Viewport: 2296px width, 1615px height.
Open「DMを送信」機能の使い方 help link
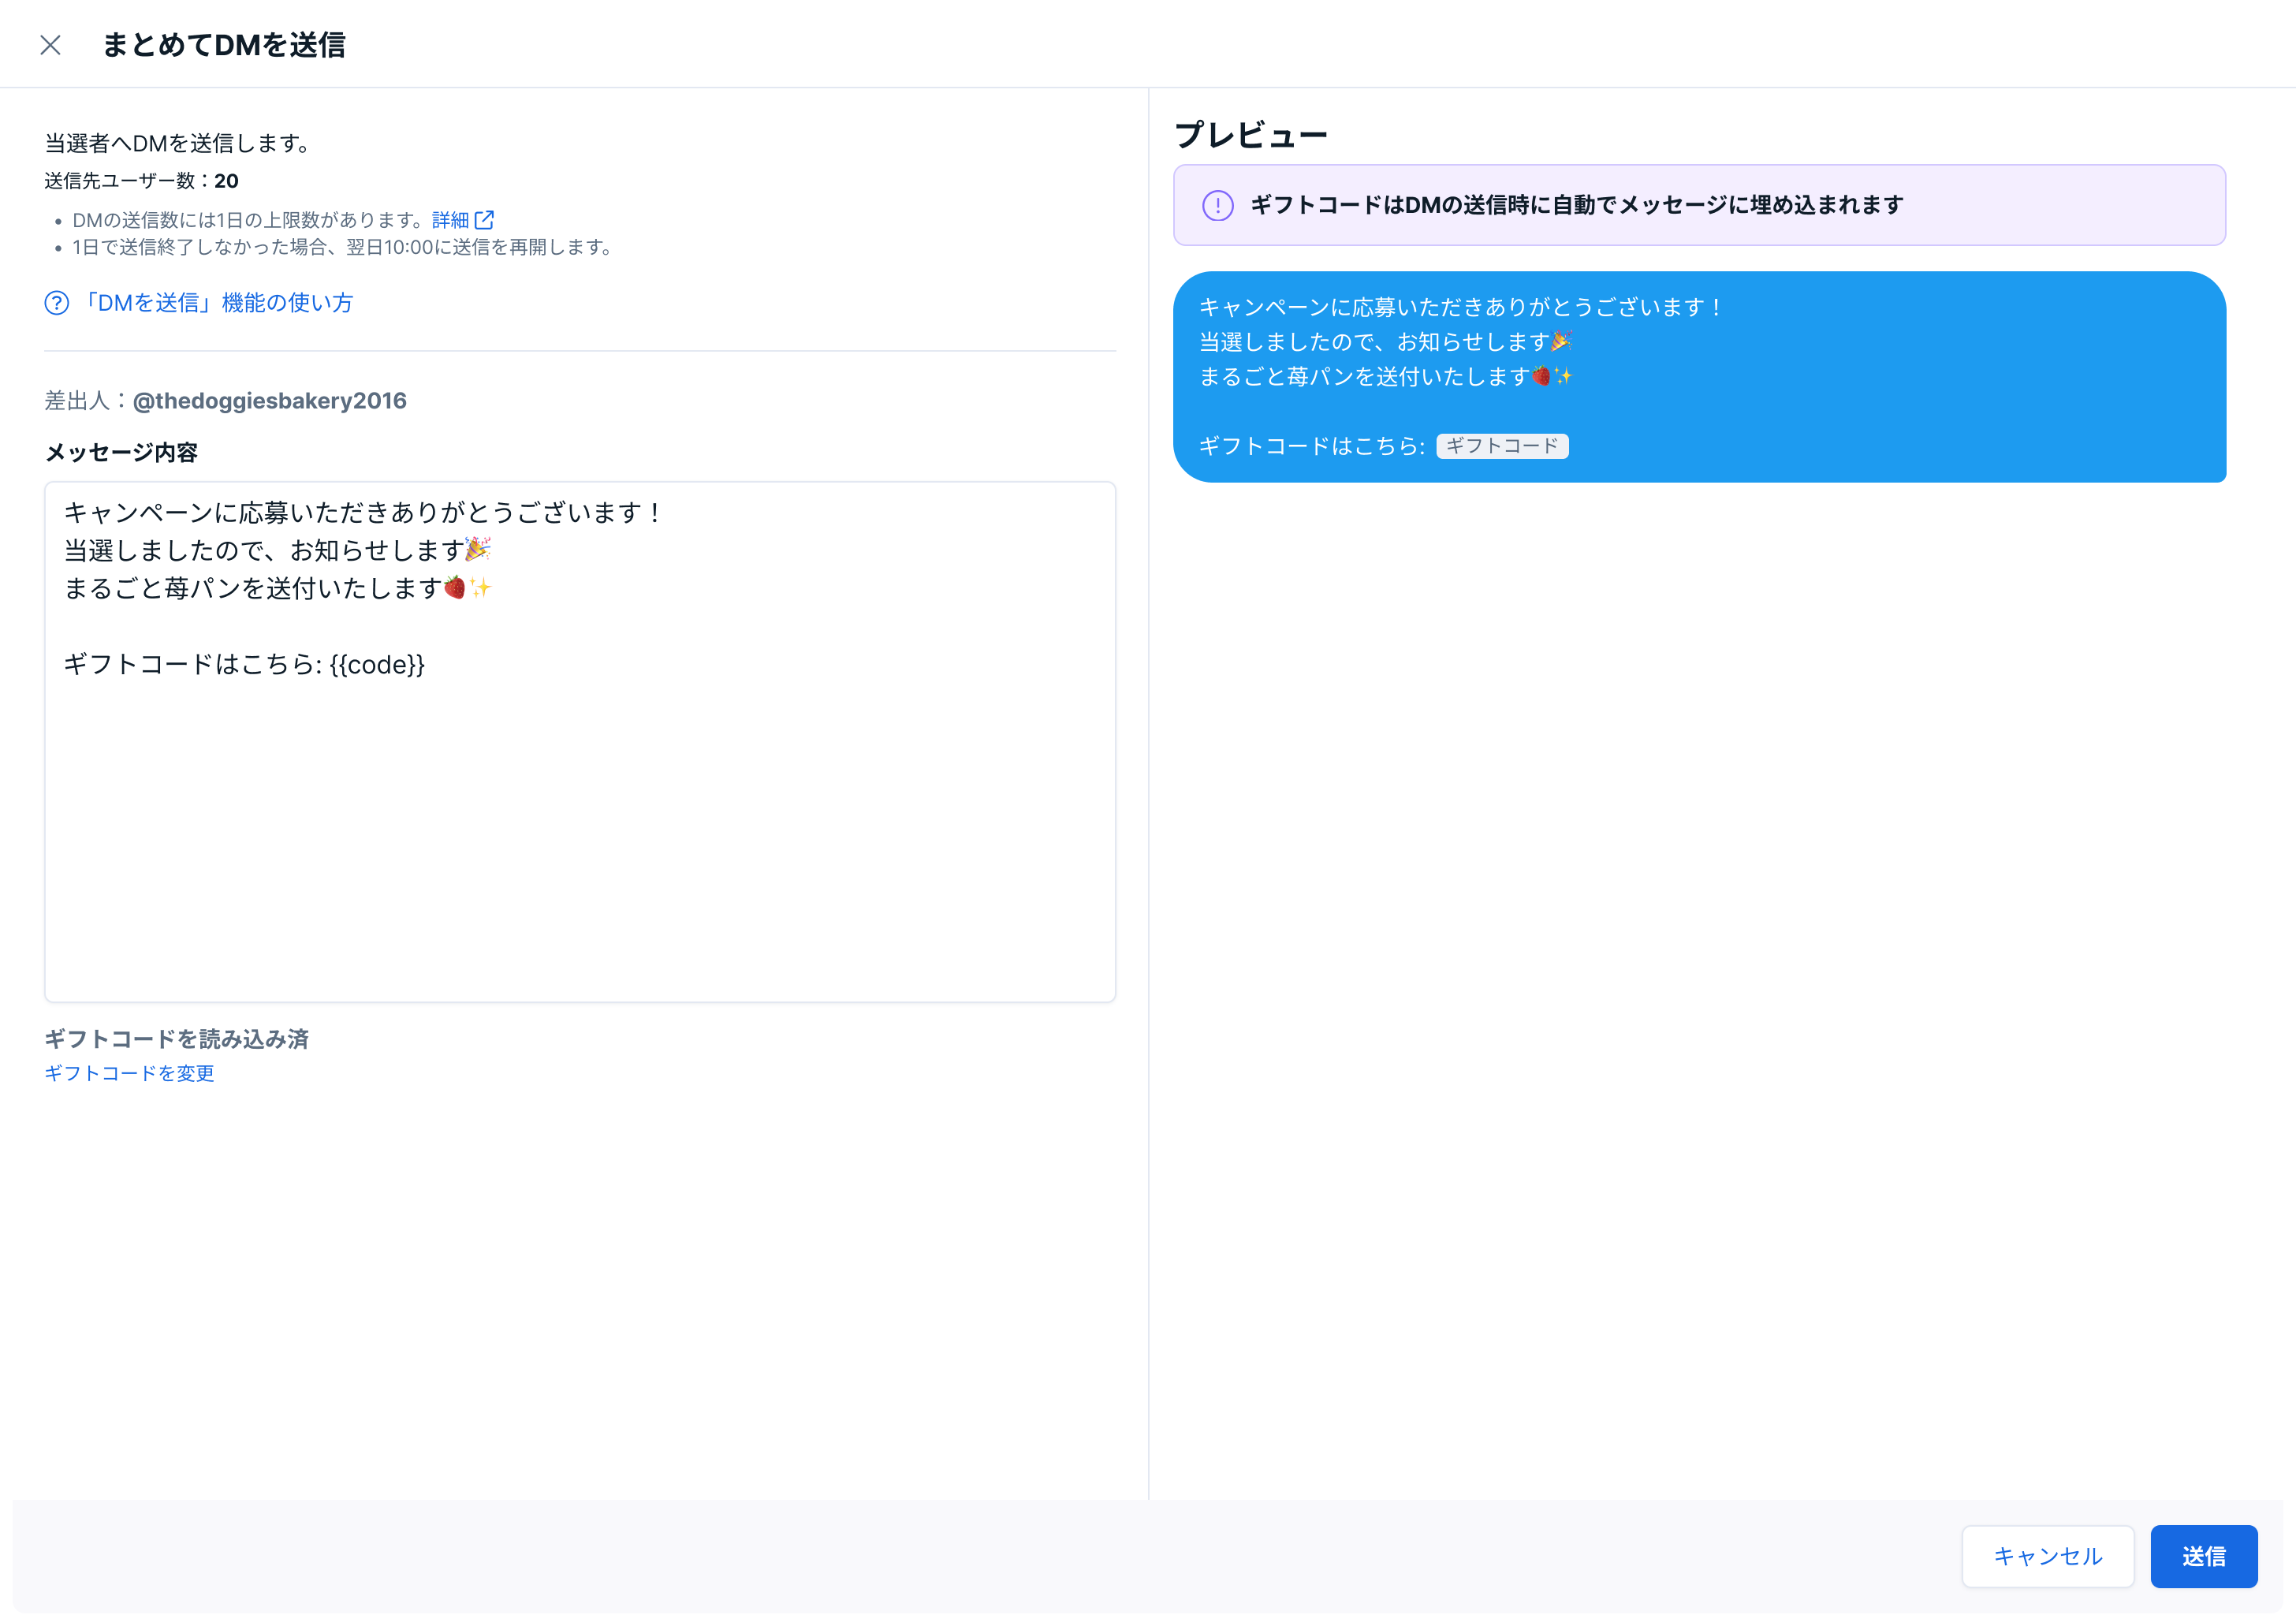click(217, 303)
